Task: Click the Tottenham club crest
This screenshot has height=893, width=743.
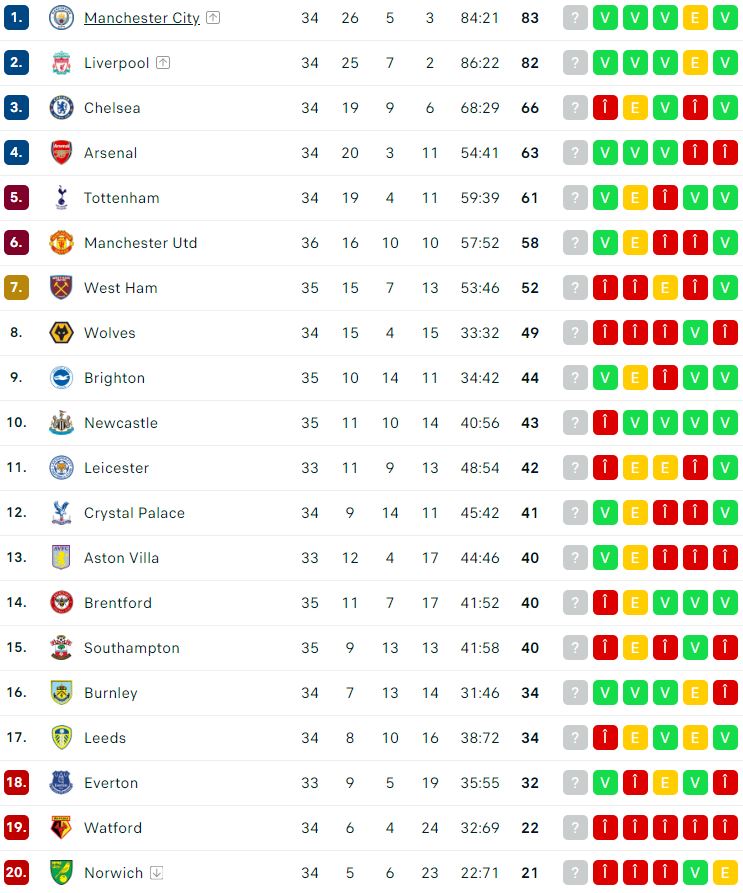Action: coord(60,197)
